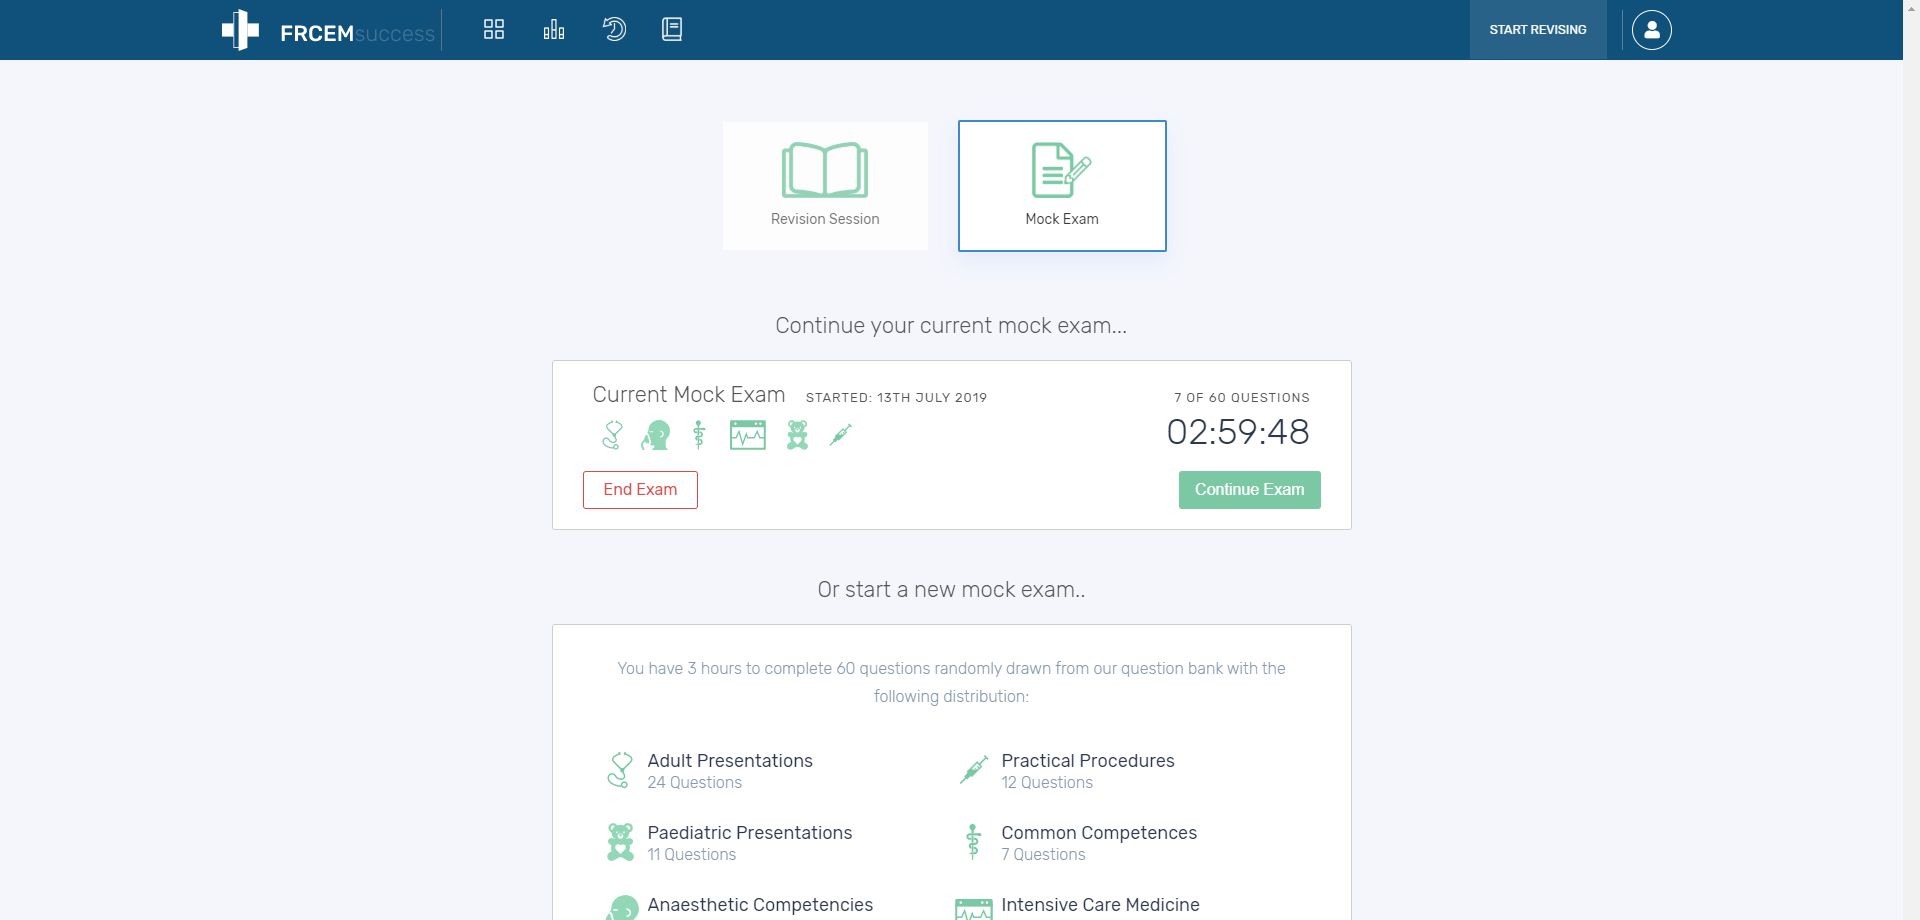Click the '7 OF 60 QUESTIONS' label
1920x920 pixels.
tap(1242, 397)
